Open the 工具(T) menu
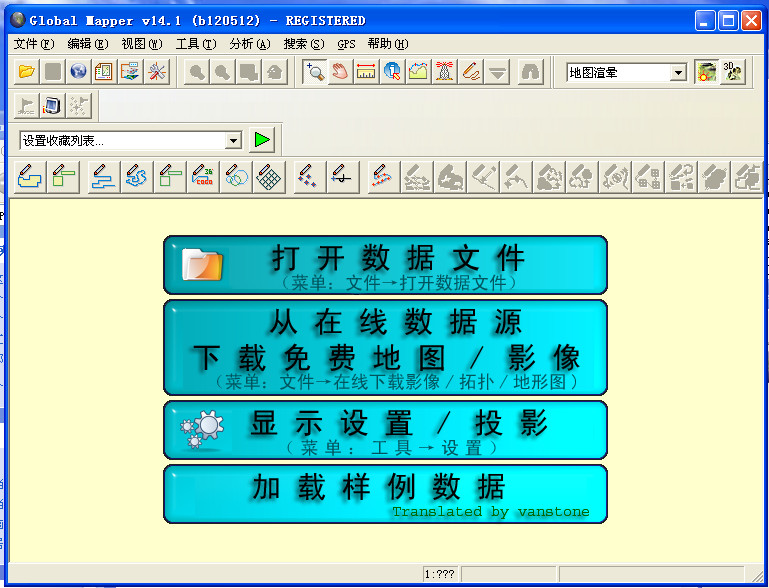Screen dimensions: 769x588 [196, 44]
